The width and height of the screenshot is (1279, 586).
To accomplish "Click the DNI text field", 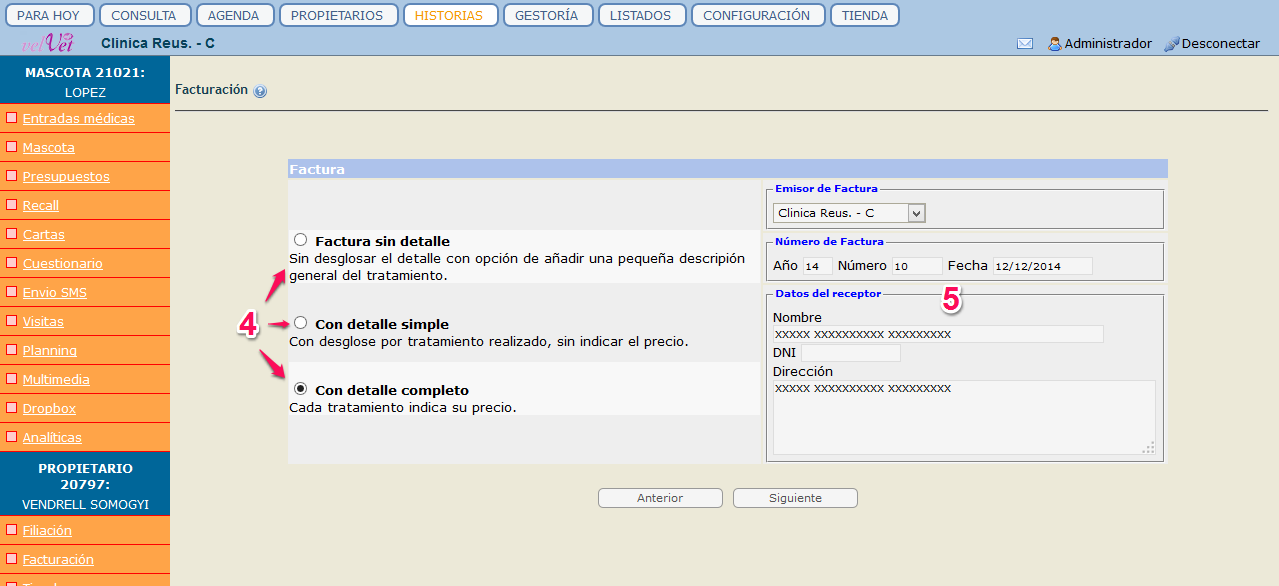I will pos(850,353).
